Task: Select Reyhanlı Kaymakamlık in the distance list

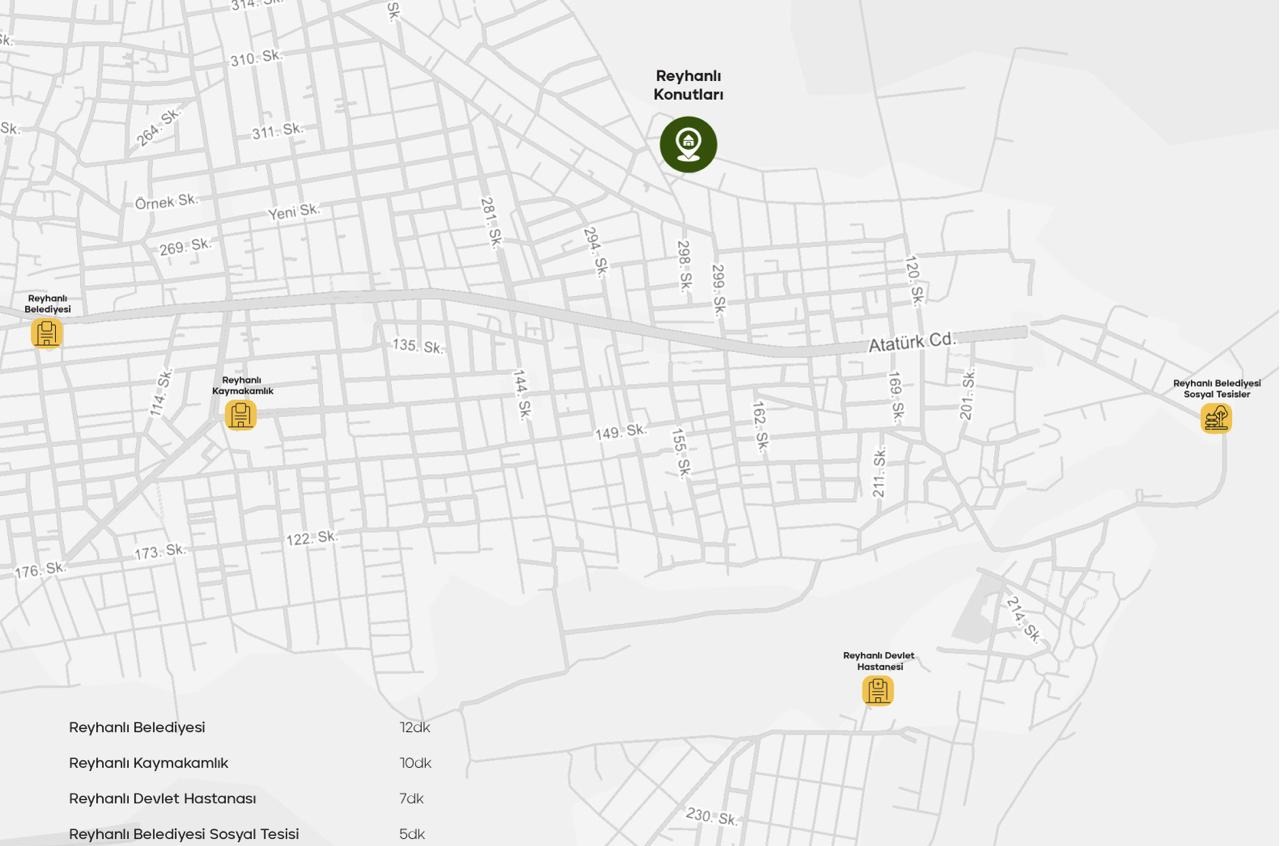Action: click(x=148, y=763)
